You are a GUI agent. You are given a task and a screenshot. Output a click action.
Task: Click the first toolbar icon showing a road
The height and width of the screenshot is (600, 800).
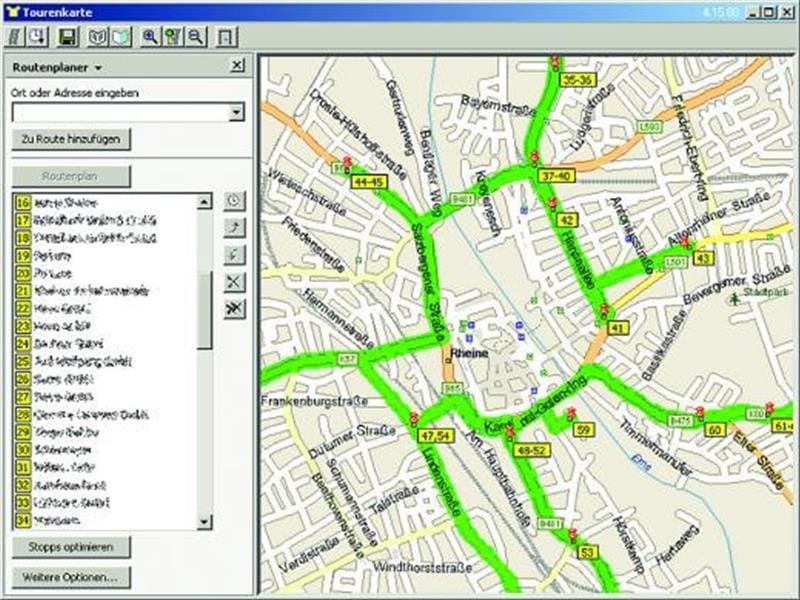(15, 37)
